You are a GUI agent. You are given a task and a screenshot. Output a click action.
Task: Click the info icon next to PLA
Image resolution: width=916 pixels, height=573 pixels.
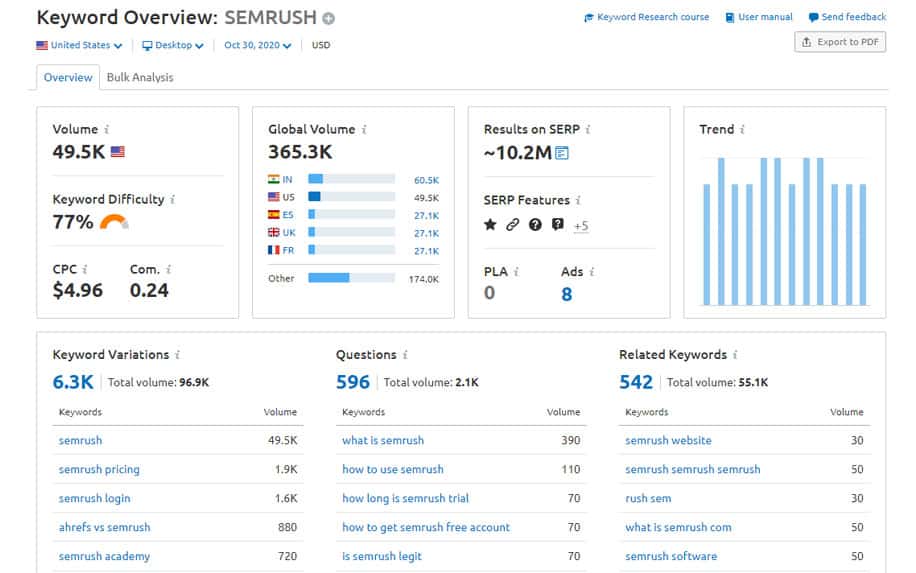coord(516,272)
